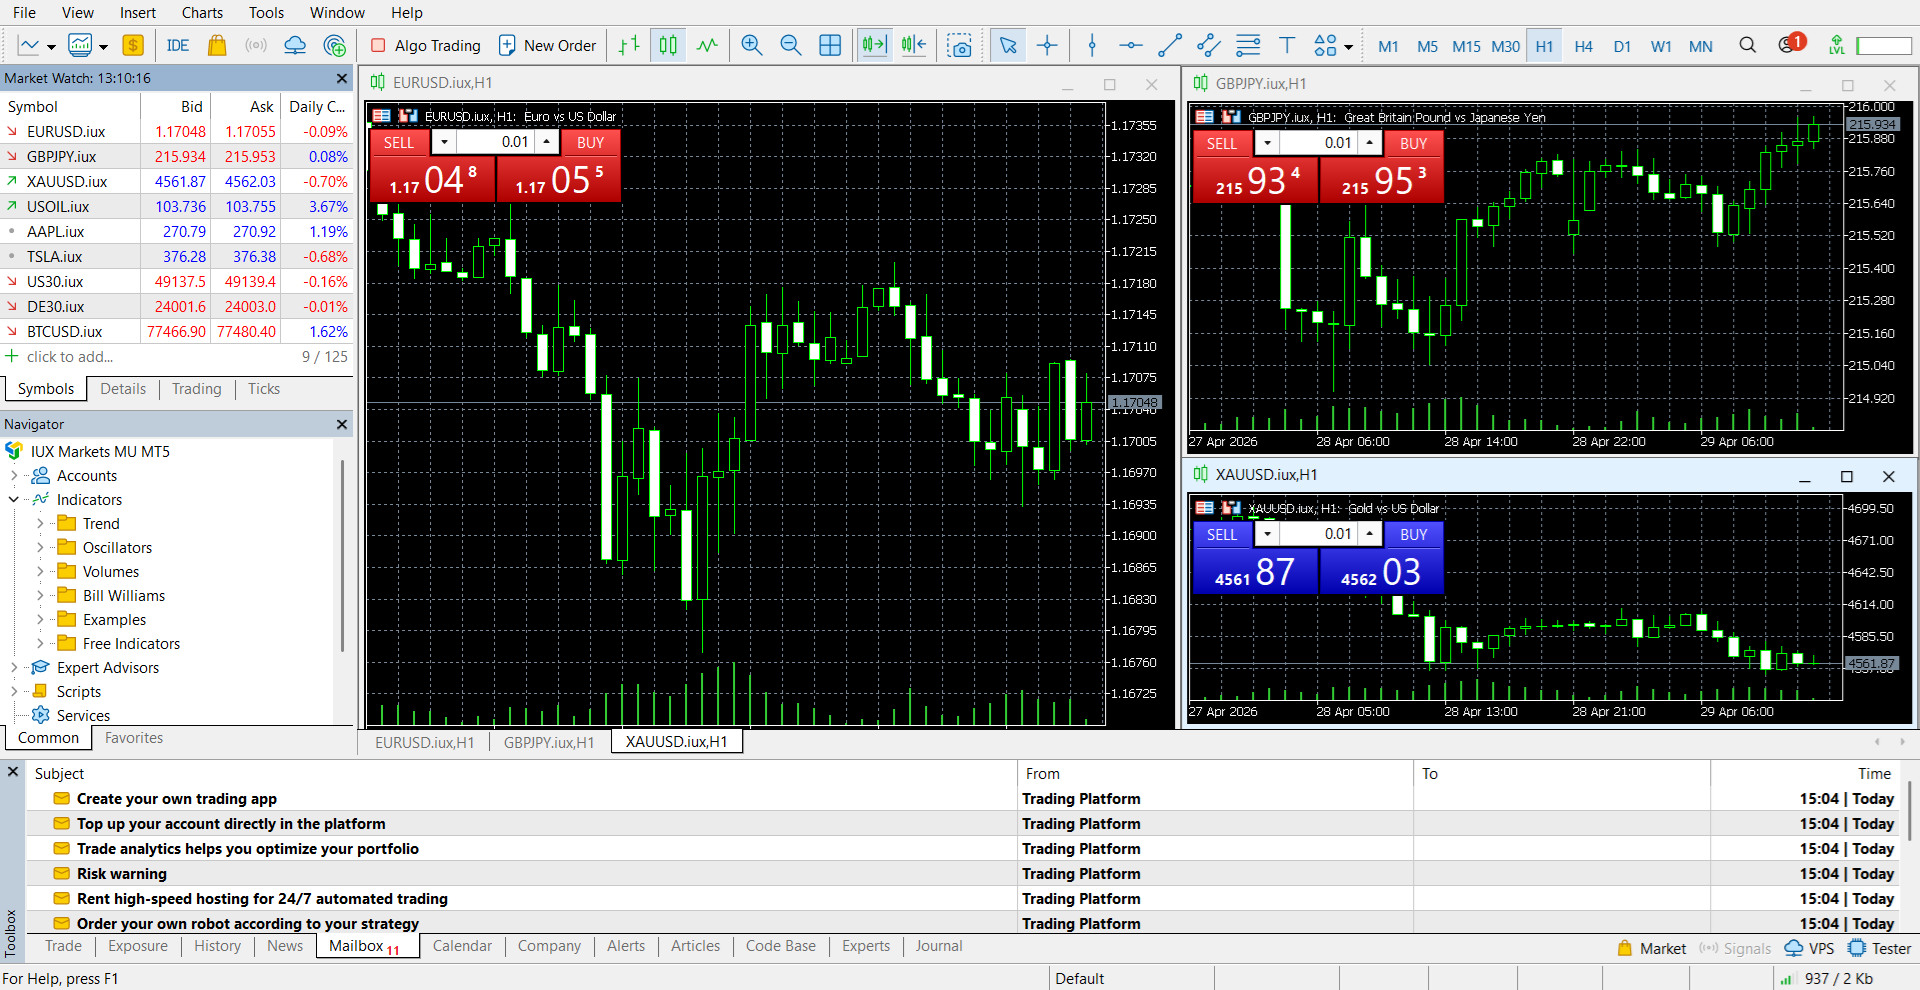Open the Market shopping bag icon in toolbar
Viewport: 1920px width, 990px height.
(x=217, y=45)
